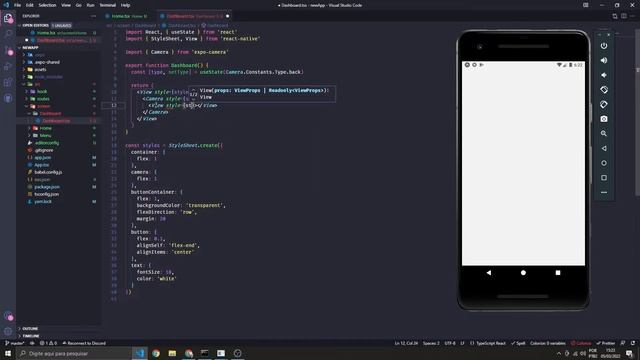The width and height of the screenshot is (640, 360).
Task: Click Reconnect to Discord in the status bar
Action: click(84, 343)
